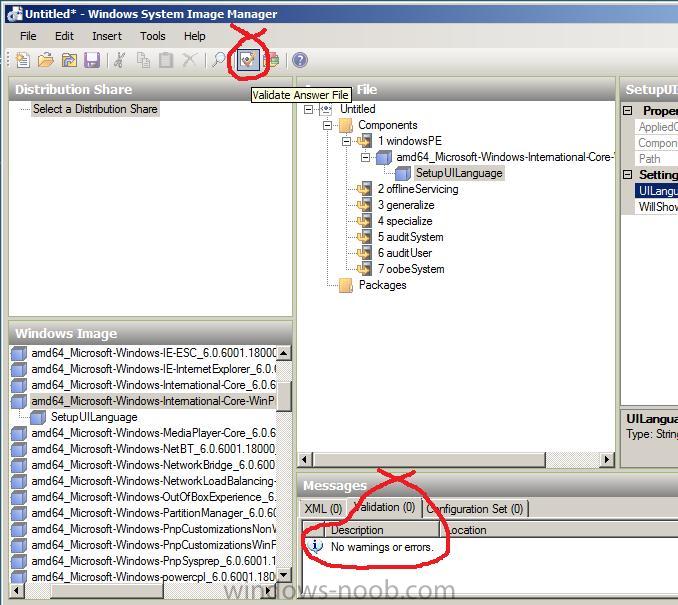The image size is (678, 605).
Task: Select amd64_Microsoft-Windows-PartitionManager component
Action: coord(153,513)
